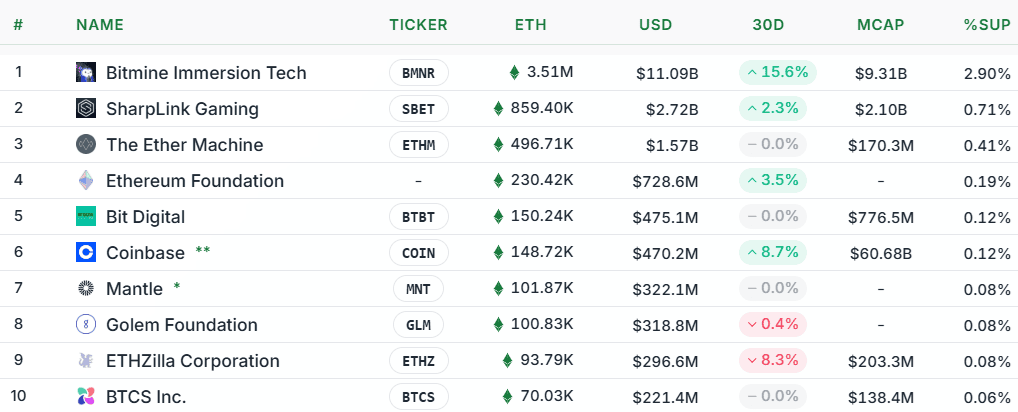
Task: Click The Ether Machine logo icon
Action: tap(85, 145)
